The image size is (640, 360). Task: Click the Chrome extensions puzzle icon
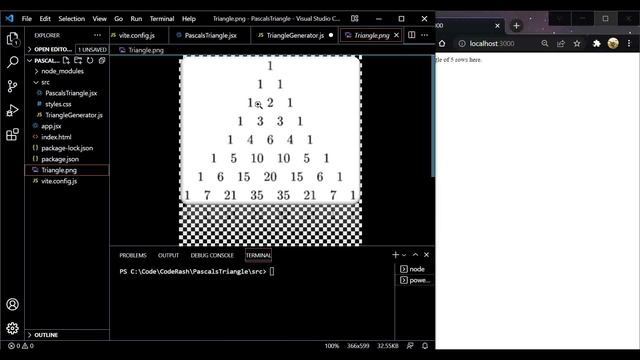tap(597, 43)
